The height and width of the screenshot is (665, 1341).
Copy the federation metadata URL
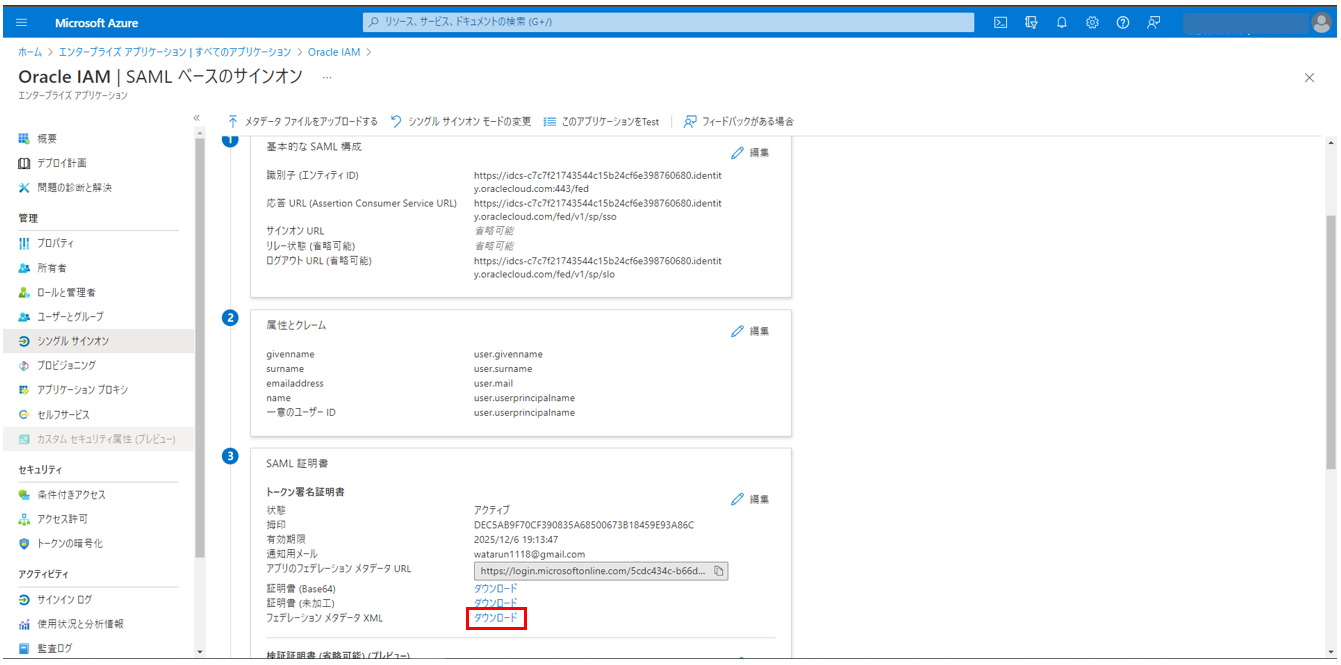tap(718, 571)
